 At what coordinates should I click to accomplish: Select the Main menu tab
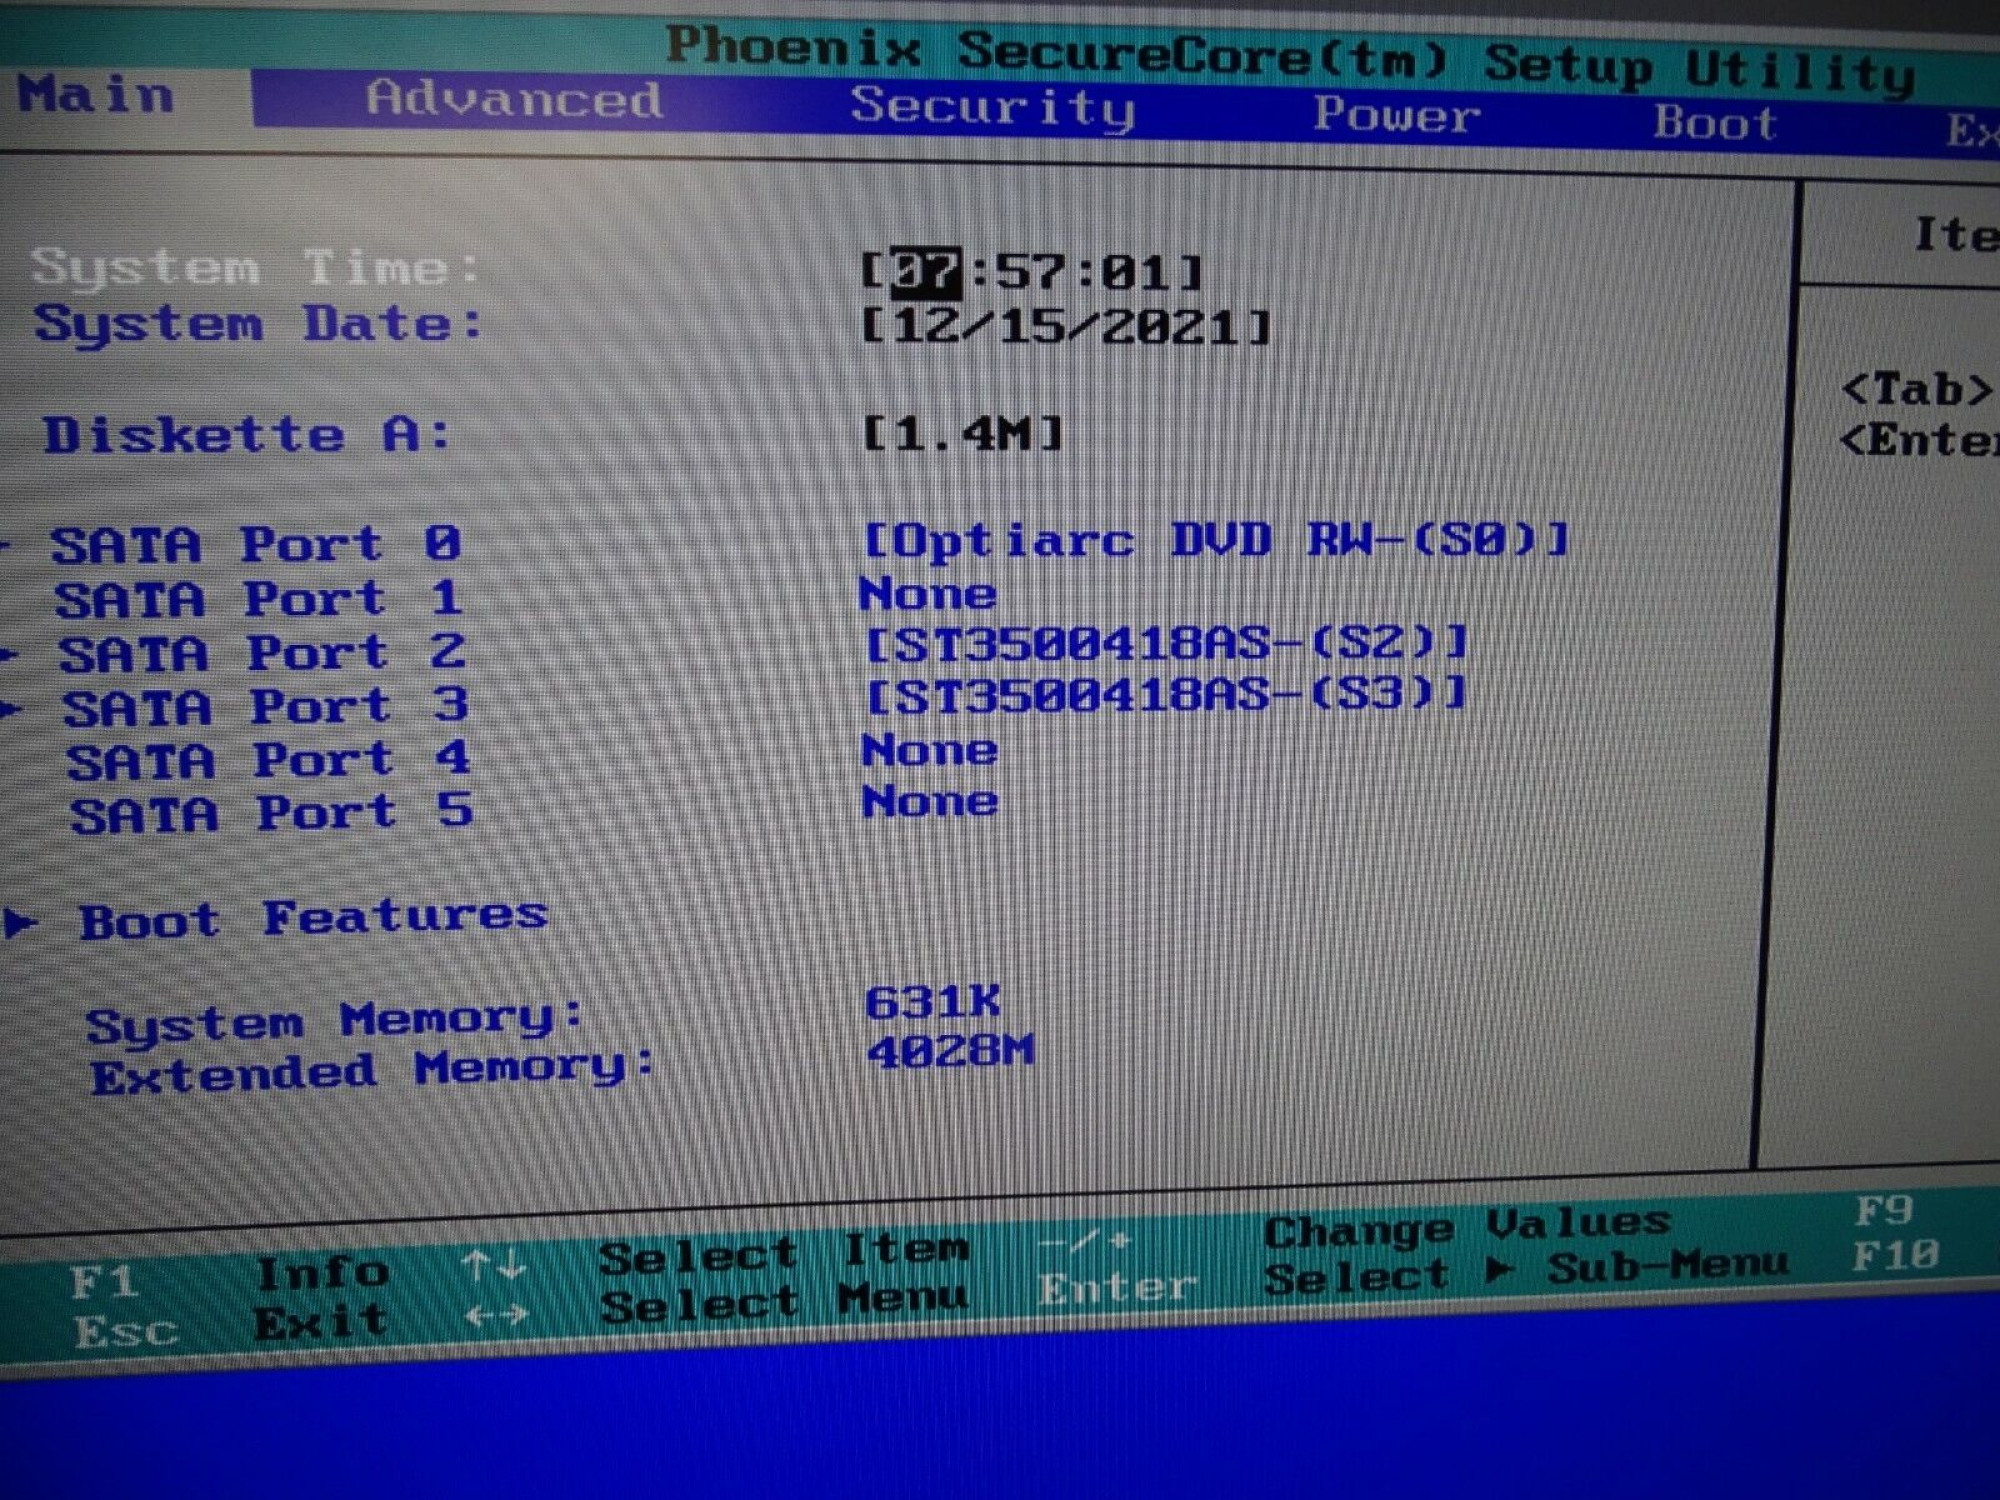click(97, 96)
